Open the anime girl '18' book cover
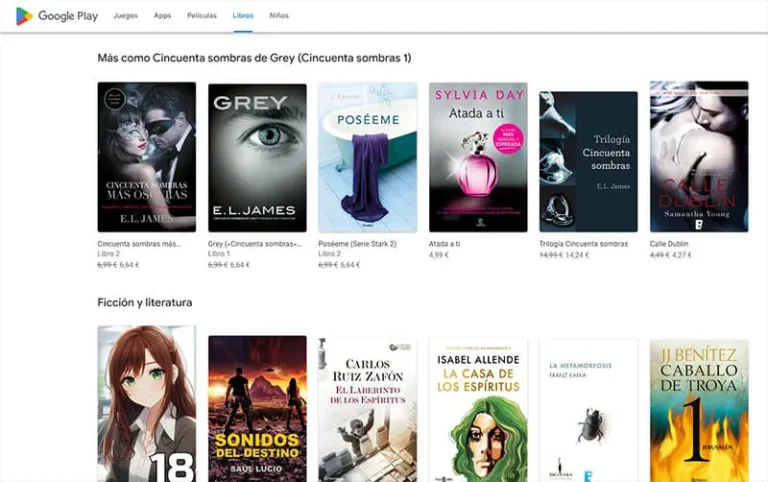Viewport: 768px width, 482px height. point(146,404)
